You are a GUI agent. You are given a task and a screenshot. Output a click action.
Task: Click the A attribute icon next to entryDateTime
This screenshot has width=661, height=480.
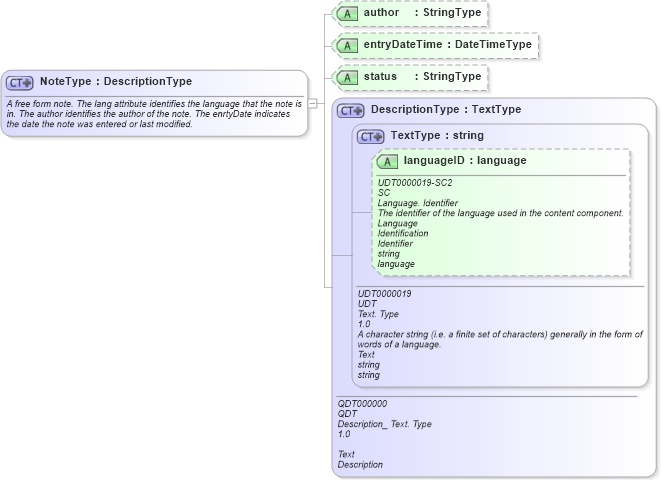click(347, 46)
